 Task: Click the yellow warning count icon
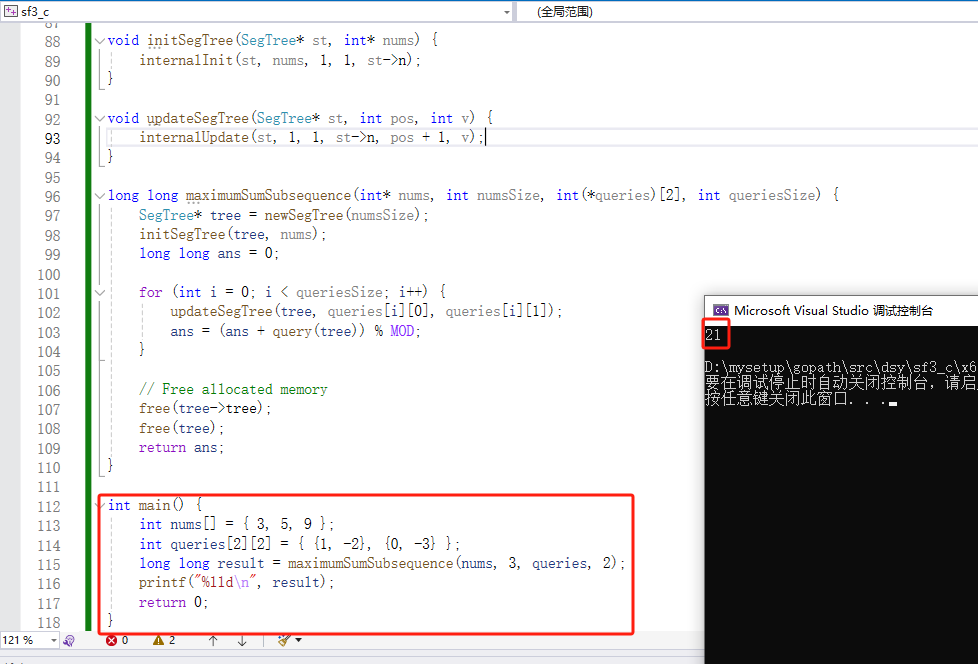[x=158, y=640]
